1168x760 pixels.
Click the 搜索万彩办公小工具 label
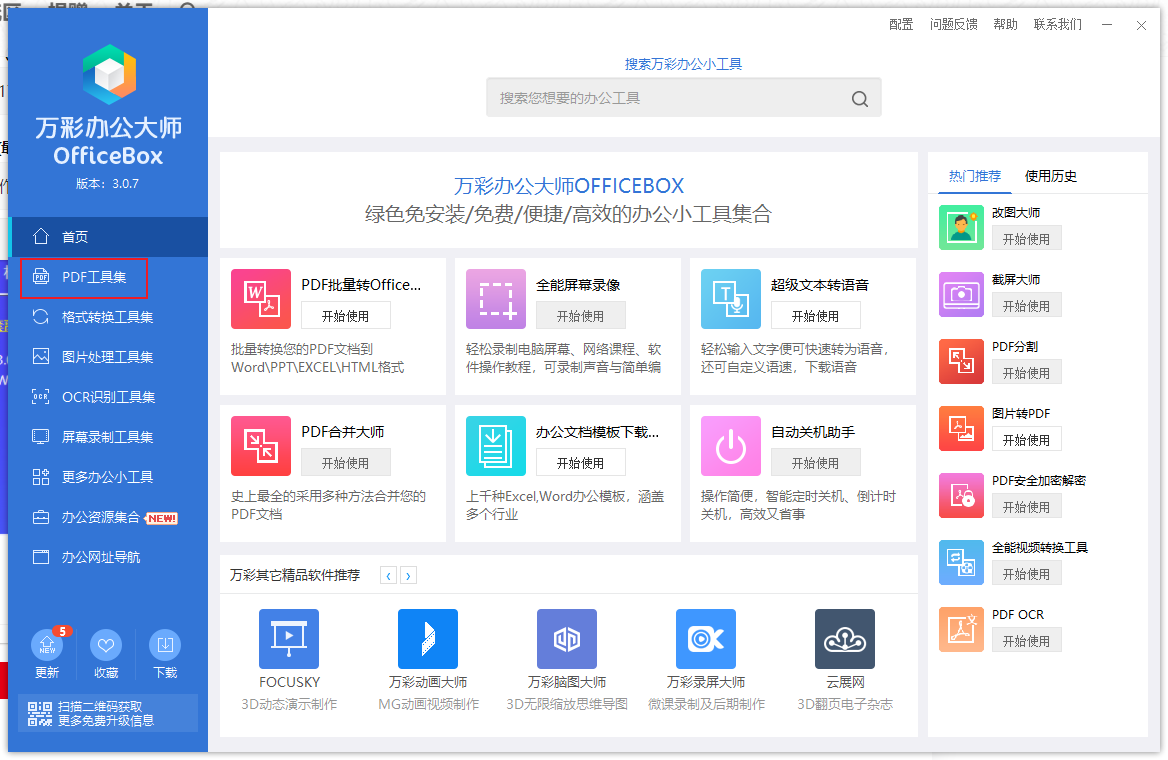(684, 64)
